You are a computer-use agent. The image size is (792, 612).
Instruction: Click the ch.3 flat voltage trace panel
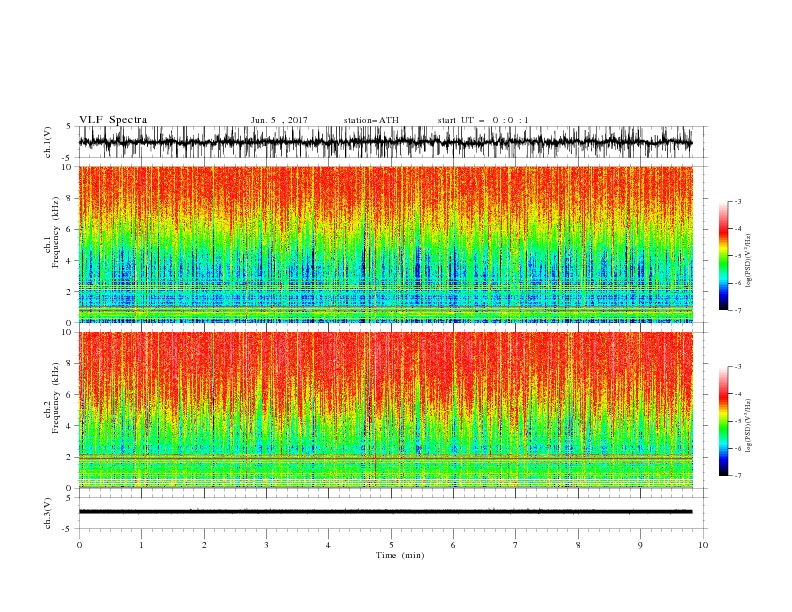click(392, 513)
